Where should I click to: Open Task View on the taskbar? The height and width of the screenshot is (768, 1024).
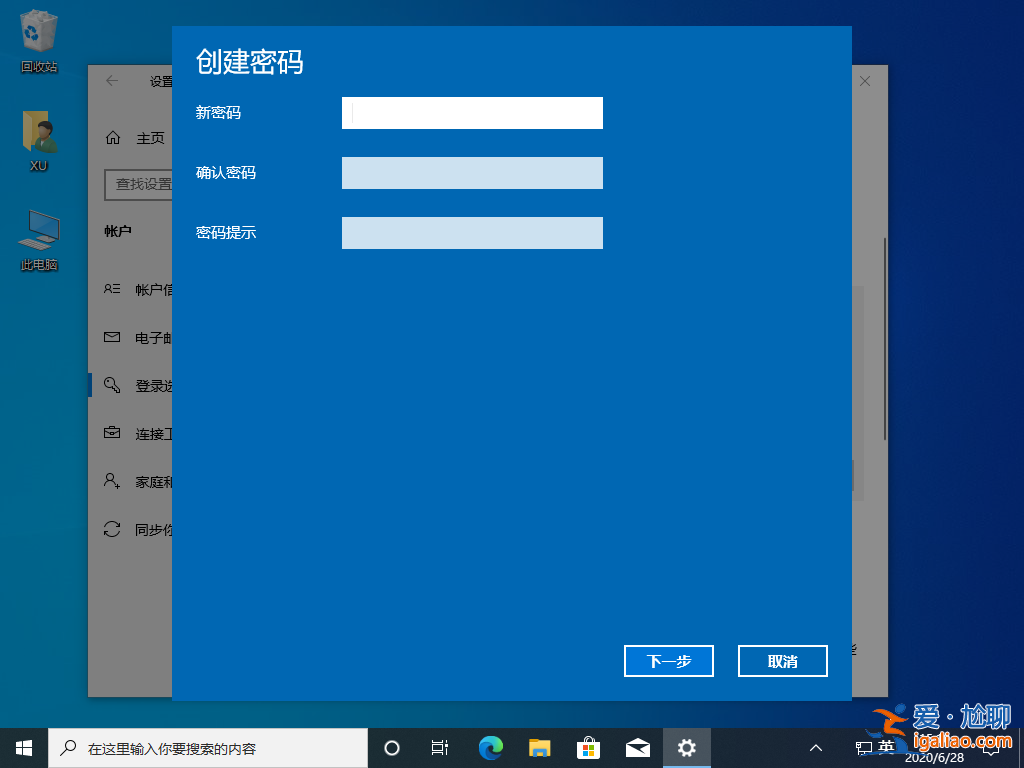(440, 747)
